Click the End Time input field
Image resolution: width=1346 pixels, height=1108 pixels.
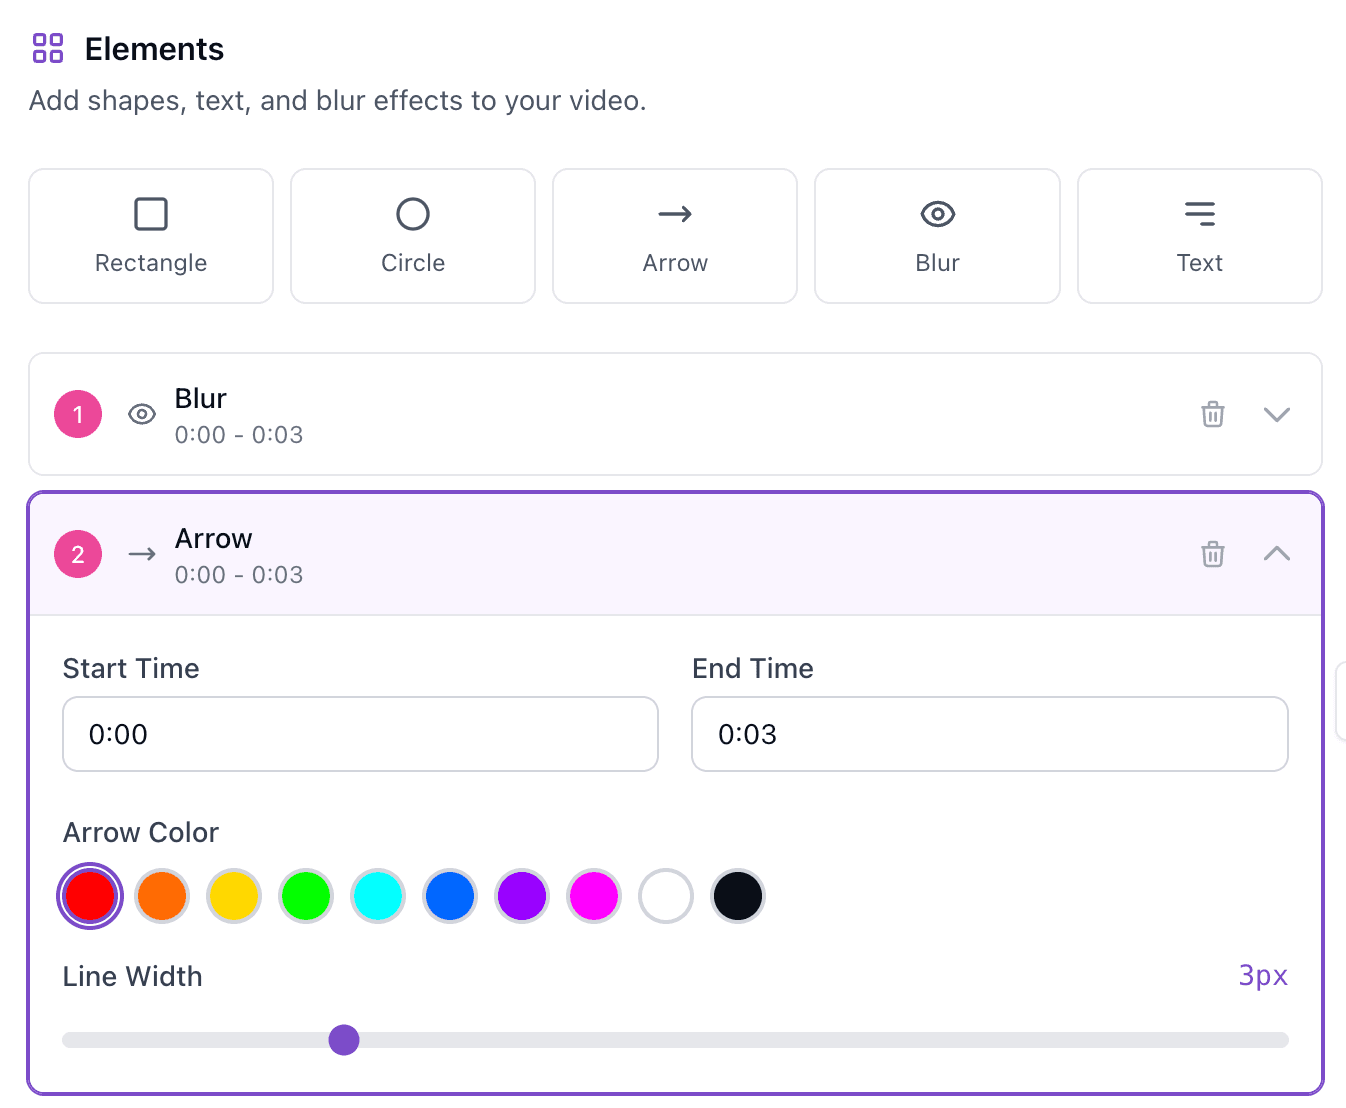pos(989,734)
